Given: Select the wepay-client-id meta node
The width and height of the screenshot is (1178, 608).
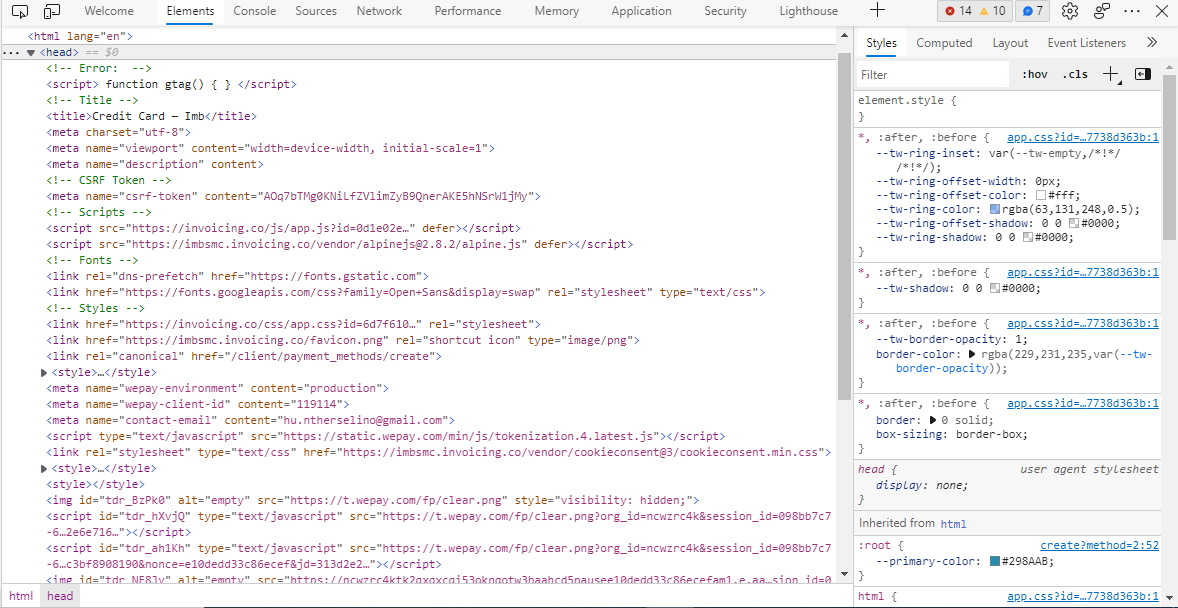Looking at the screenshot, I should (x=198, y=404).
